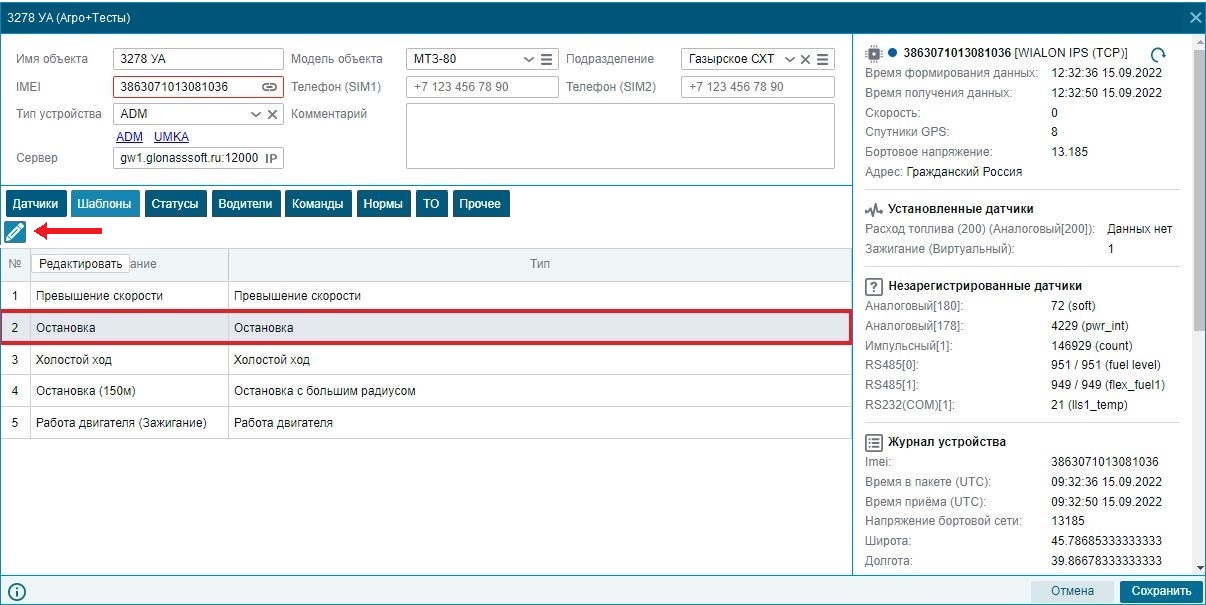The image size is (1206, 605).
Task: Select the Остановка template row
Action: 426,327
